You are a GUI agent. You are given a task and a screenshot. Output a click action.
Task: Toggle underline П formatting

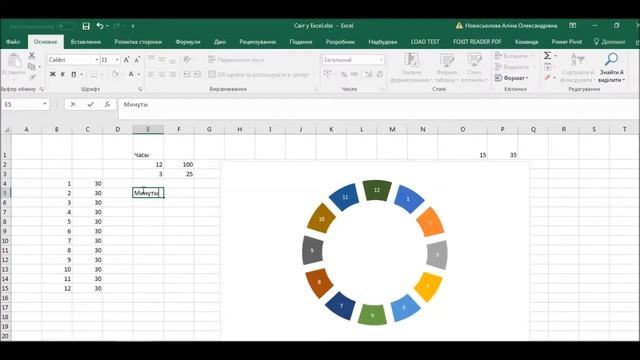[74, 74]
